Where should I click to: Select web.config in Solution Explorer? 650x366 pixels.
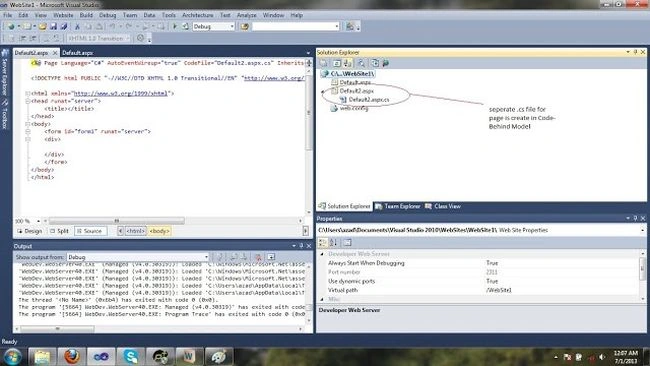point(354,108)
